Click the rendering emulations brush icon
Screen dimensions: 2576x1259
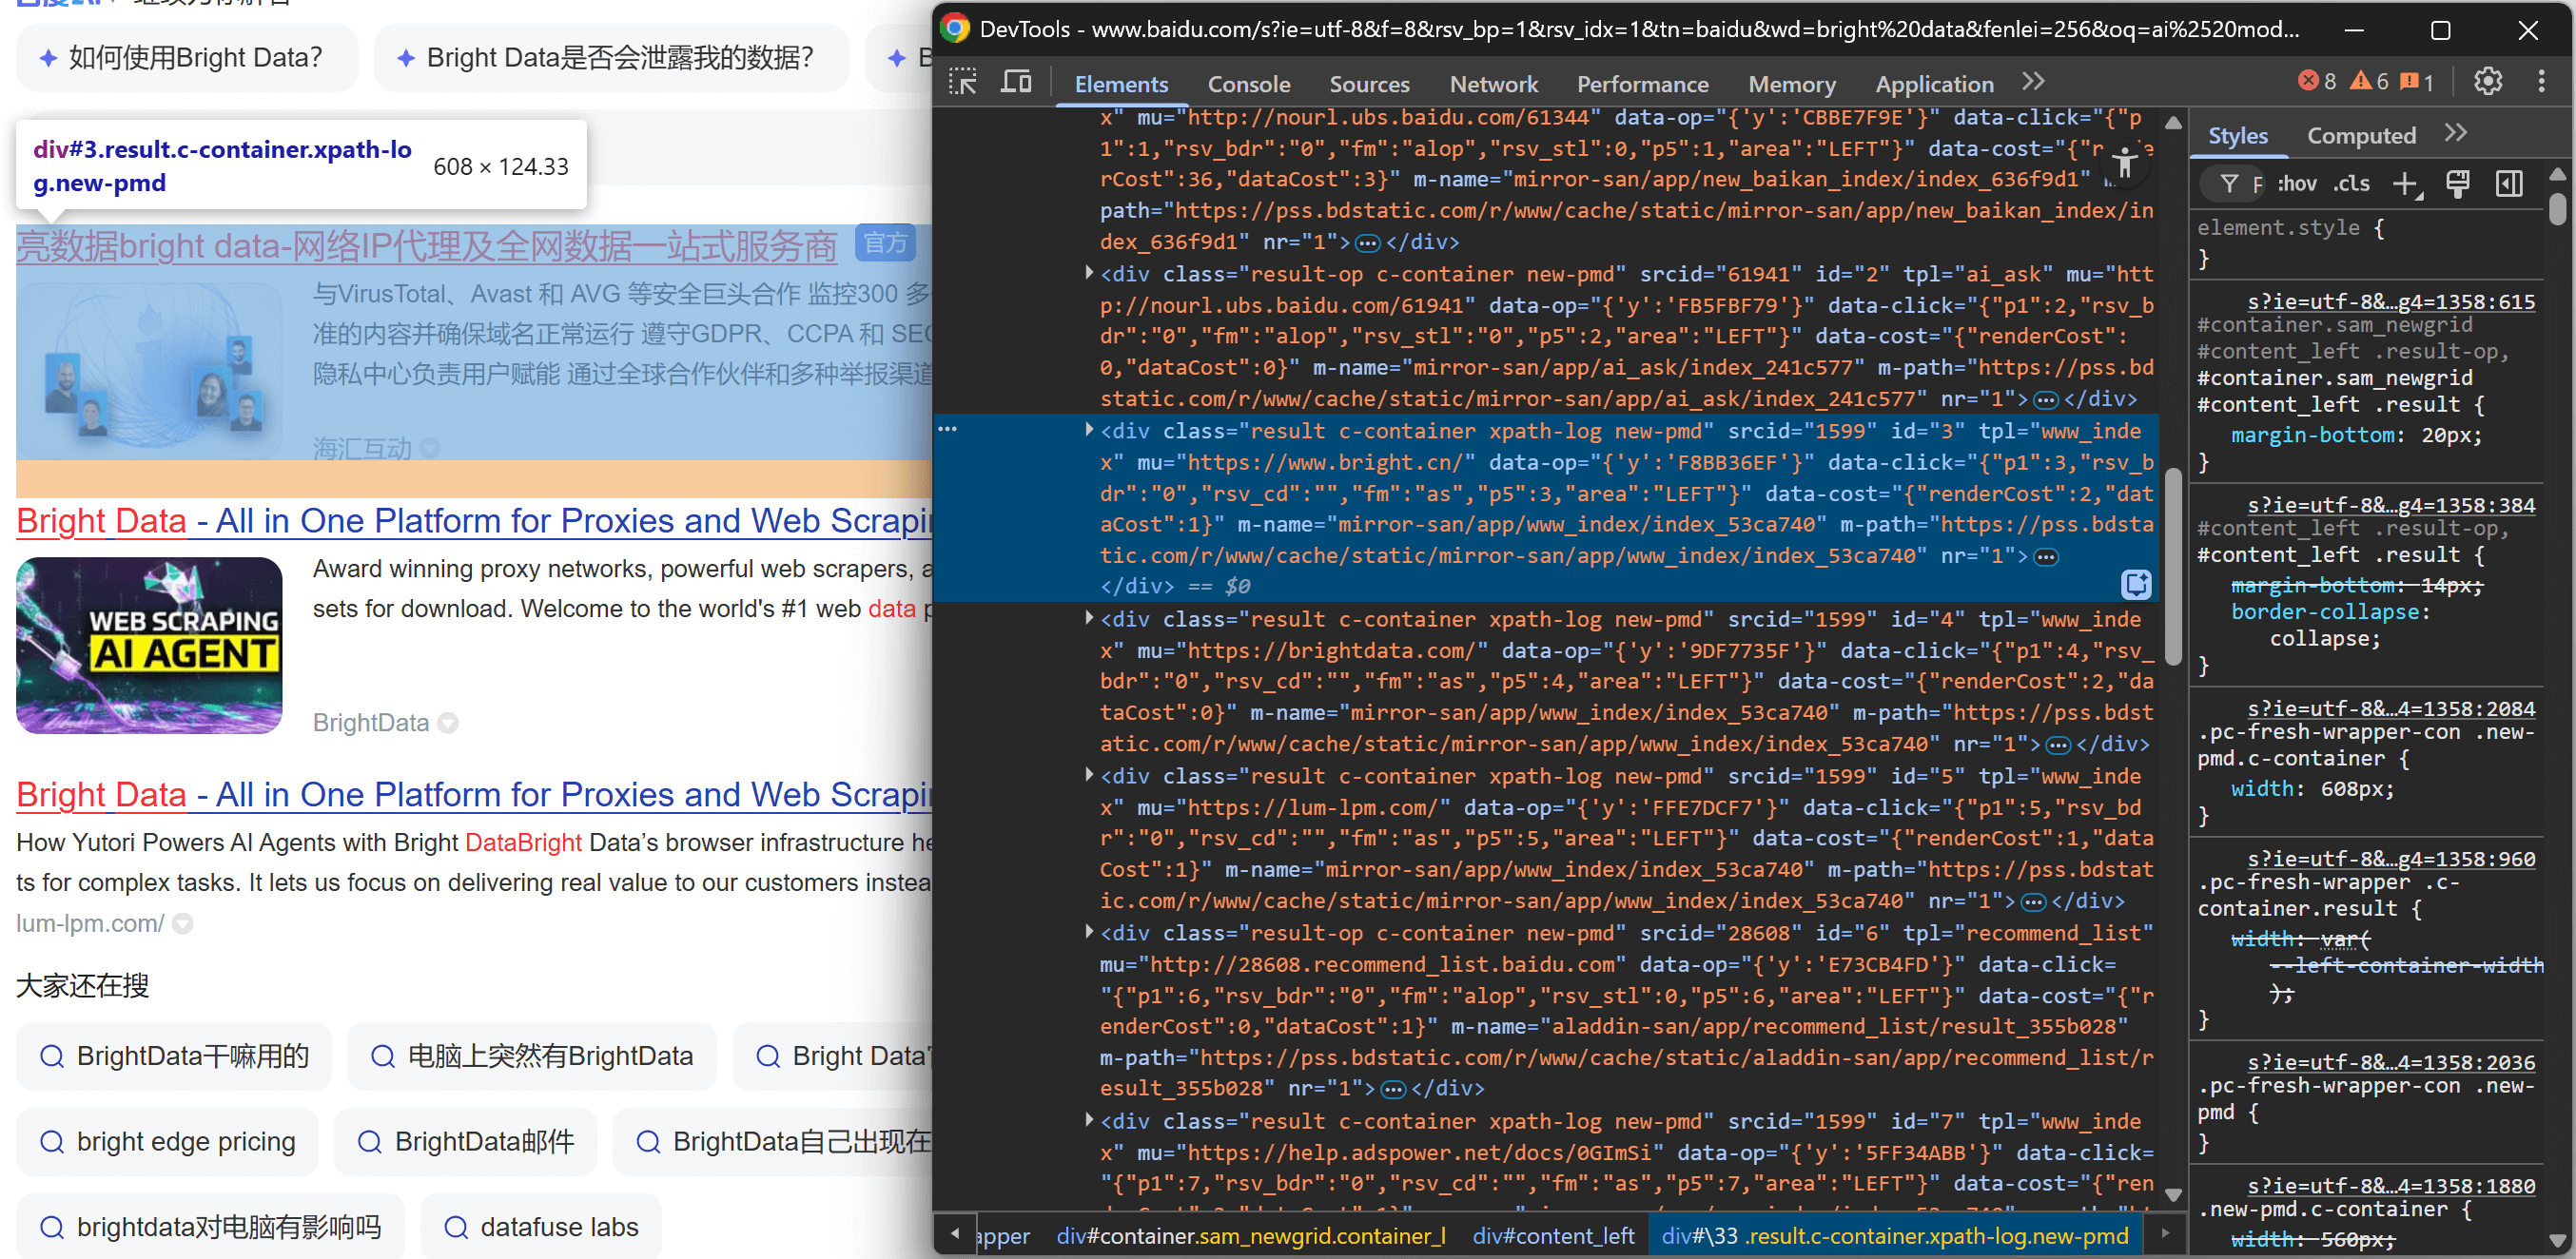click(2458, 184)
